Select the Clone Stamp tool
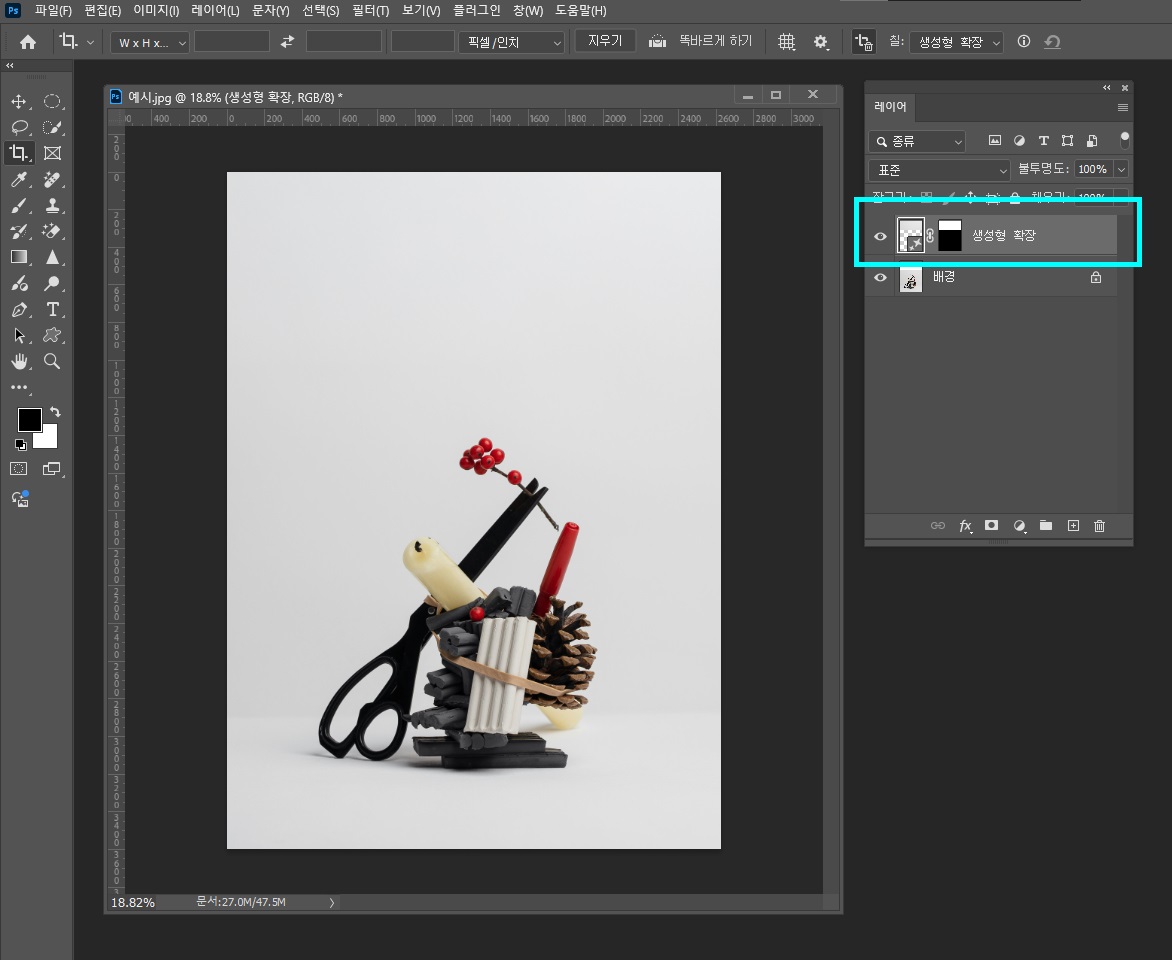Image resolution: width=1172 pixels, height=960 pixels. click(52, 206)
